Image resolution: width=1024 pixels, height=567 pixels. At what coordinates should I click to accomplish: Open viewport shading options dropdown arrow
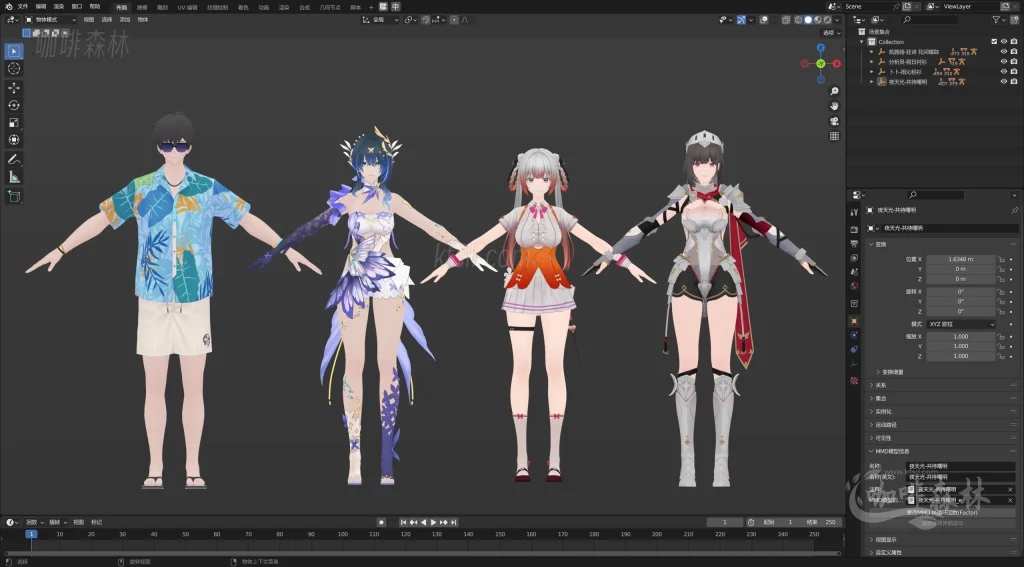coord(837,20)
